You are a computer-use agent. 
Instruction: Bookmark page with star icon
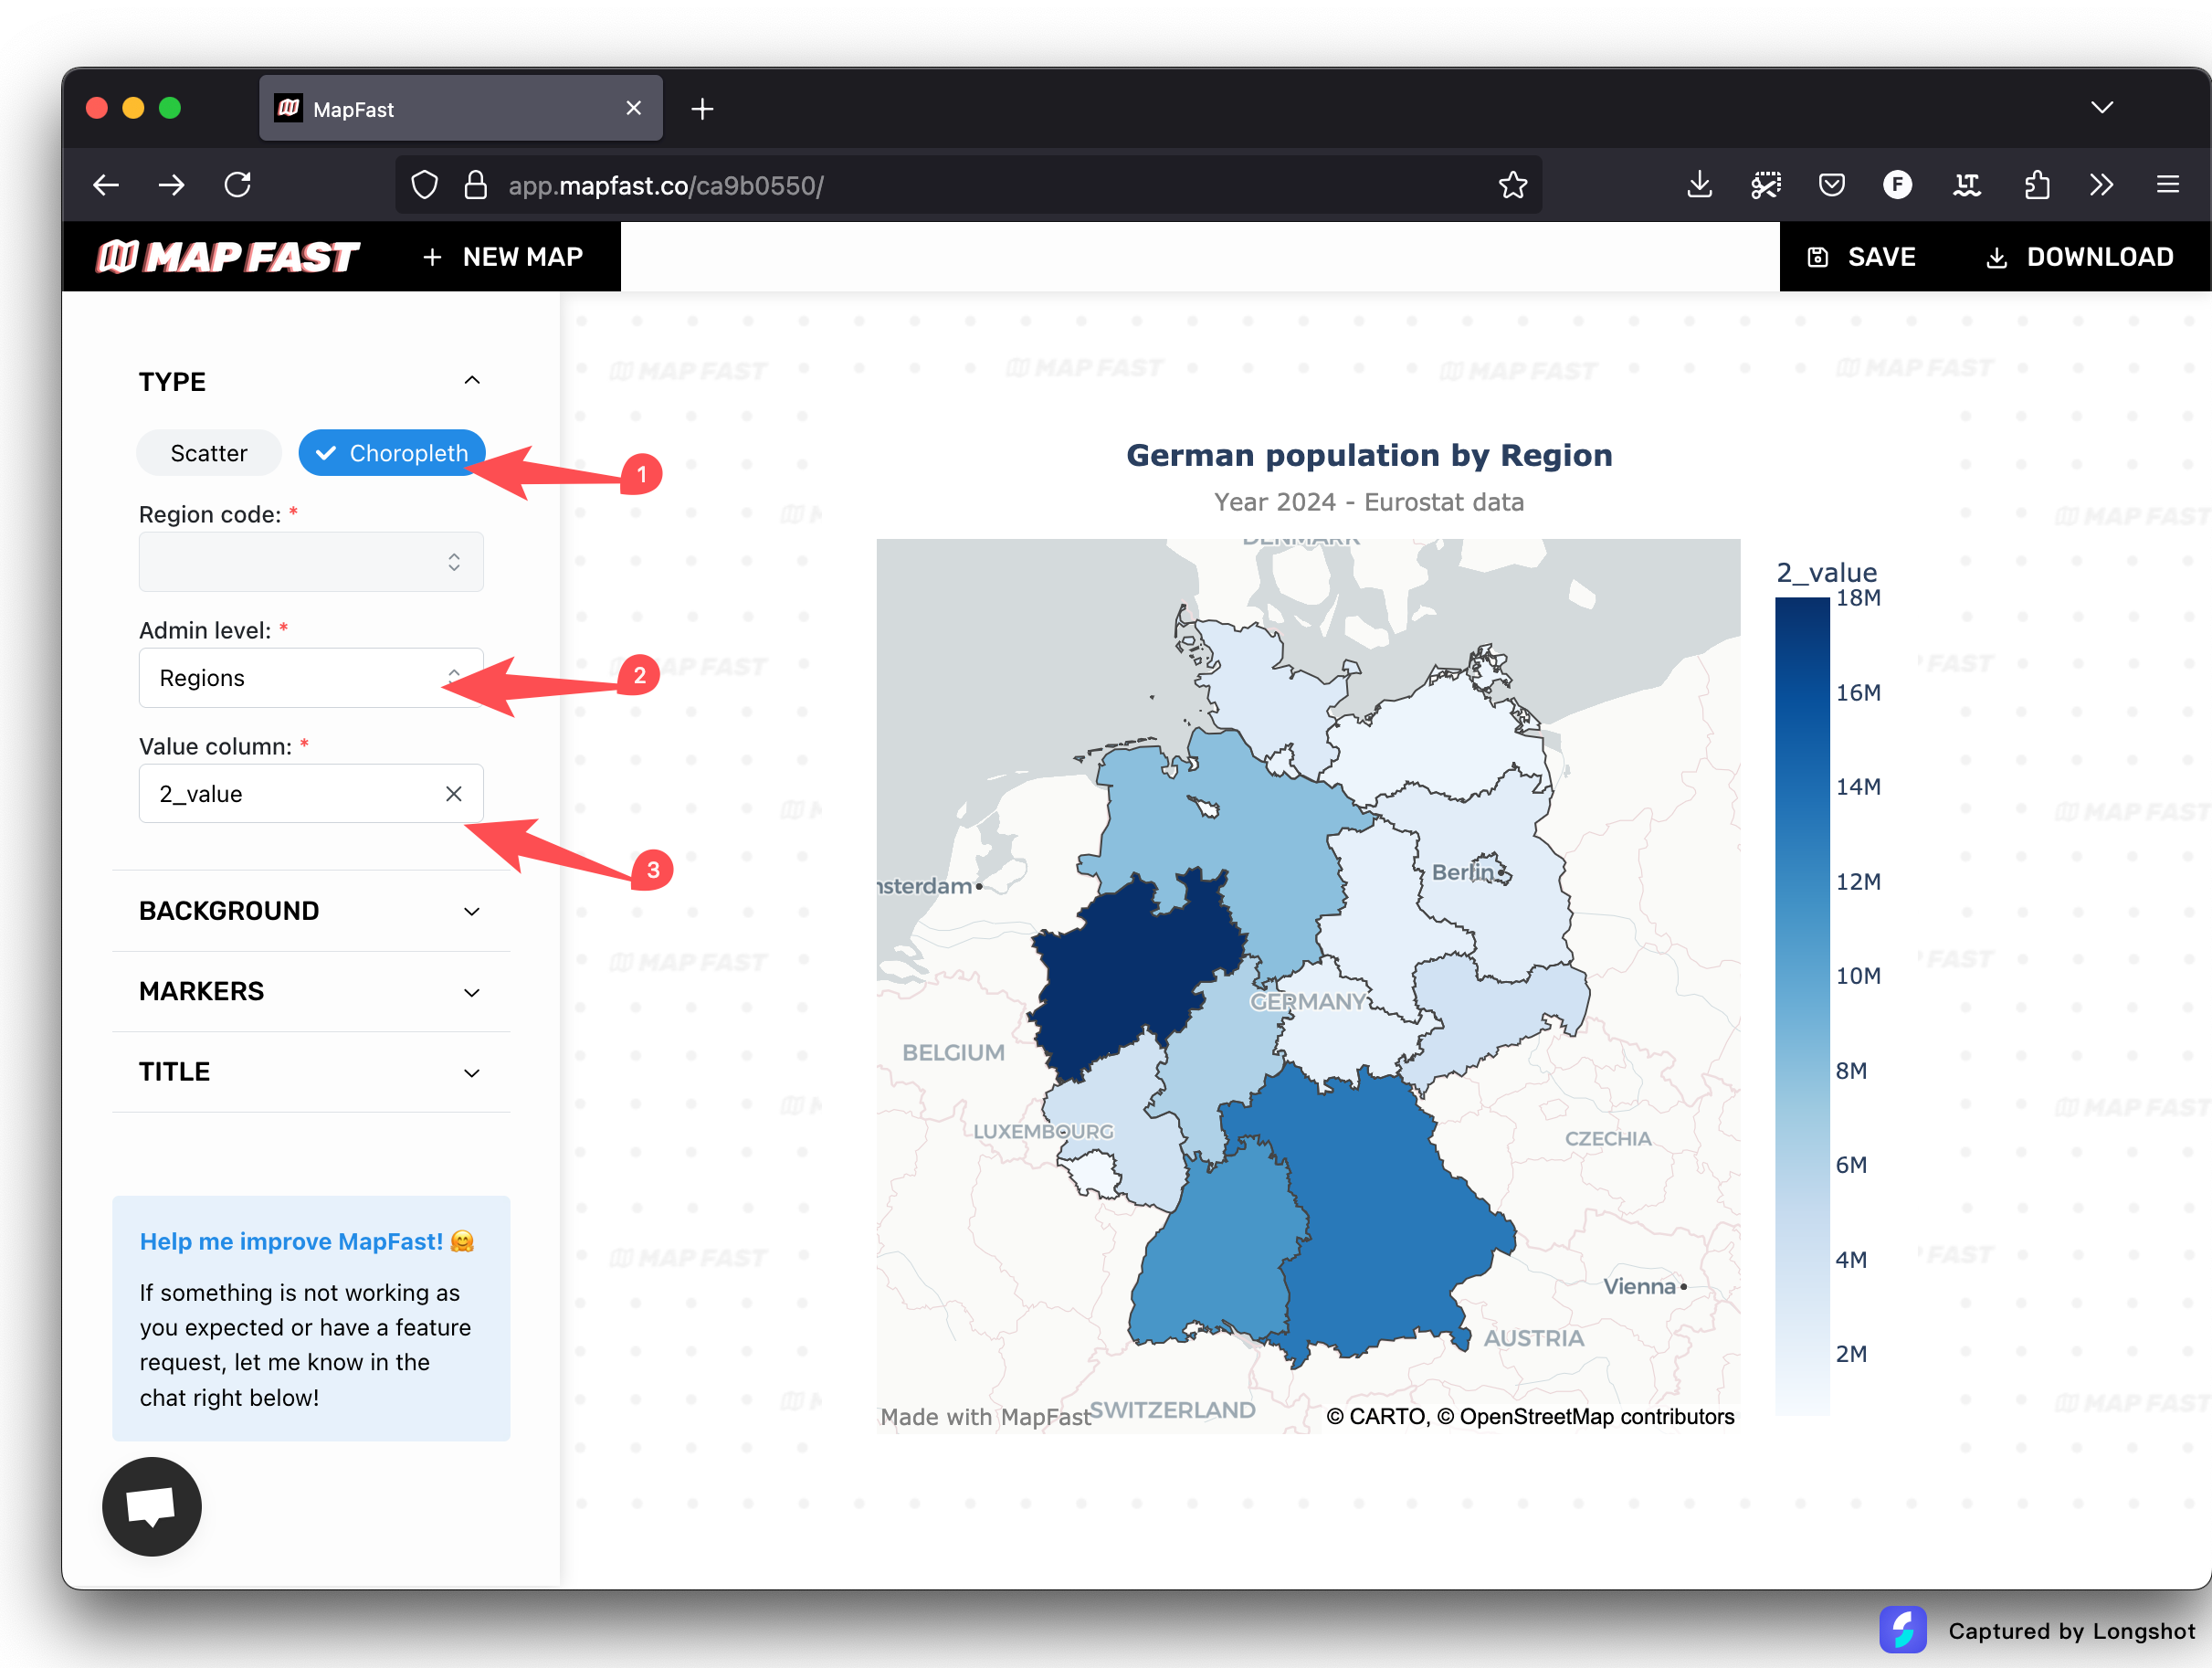coord(1512,185)
